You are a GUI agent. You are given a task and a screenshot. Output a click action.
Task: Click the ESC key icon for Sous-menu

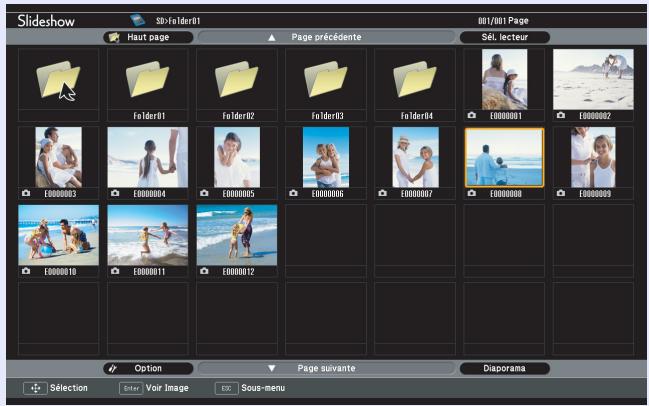coord(226,388)
